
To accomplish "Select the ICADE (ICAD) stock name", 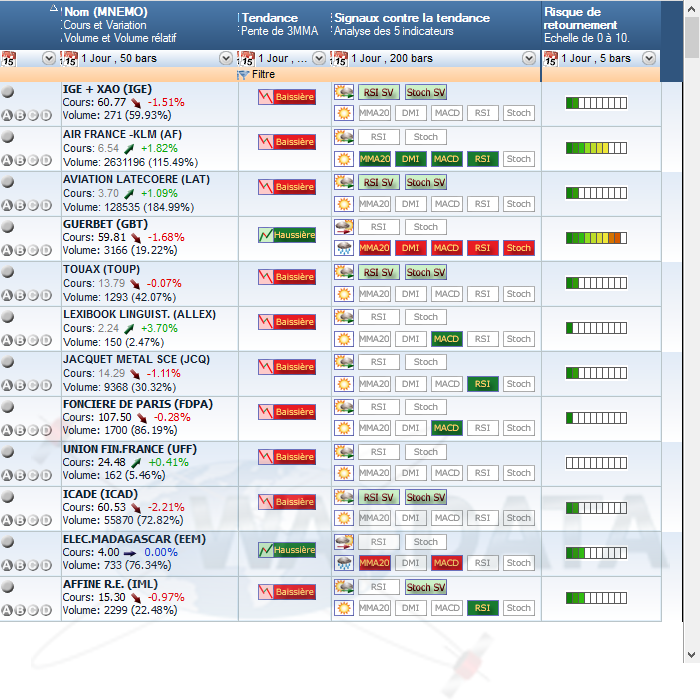I will pyautogui.click(x=100, y=494).
